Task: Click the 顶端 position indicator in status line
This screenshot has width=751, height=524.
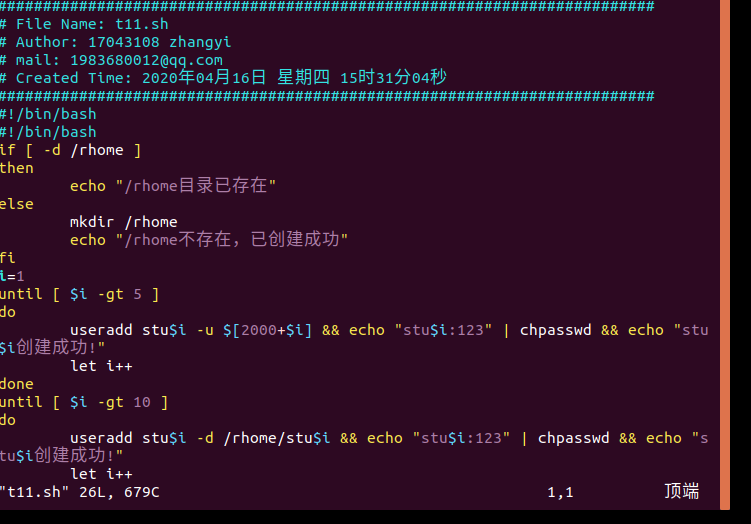Action: [681, 492]
